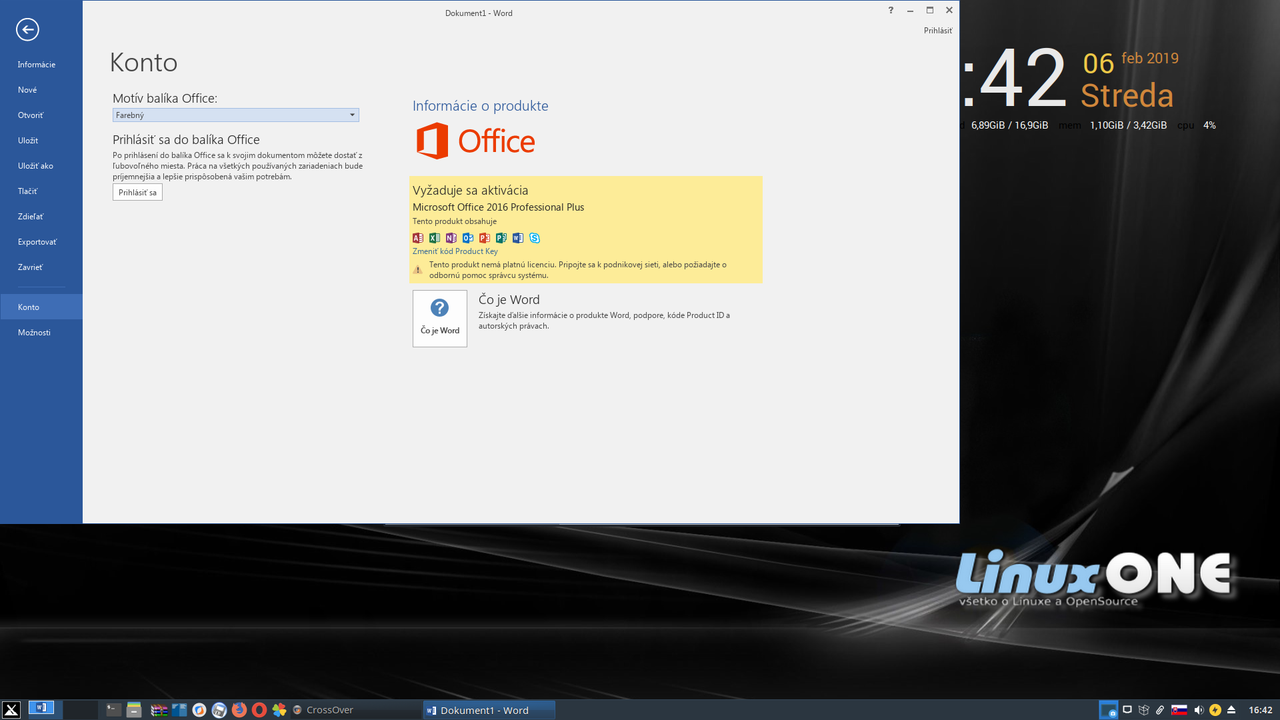Choose Zavrieť in the sidebar
Image resolution: width=1280 pixels, height=720 pixels.
pyautogui.click(x=41, y=267)
